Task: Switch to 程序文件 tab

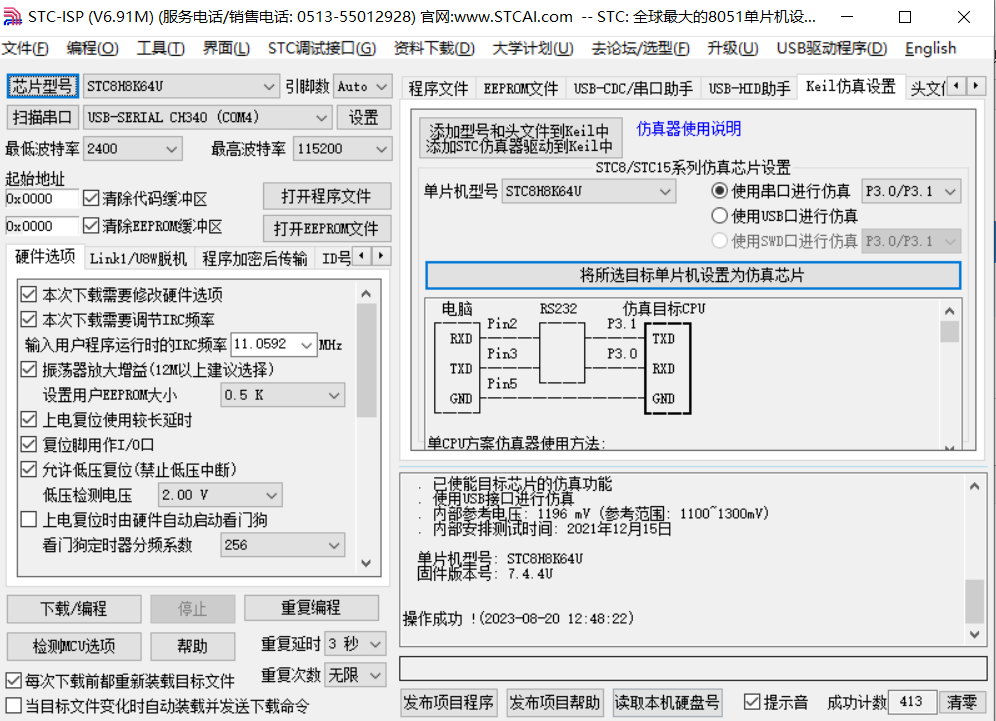Action: (x=438, y=88)
